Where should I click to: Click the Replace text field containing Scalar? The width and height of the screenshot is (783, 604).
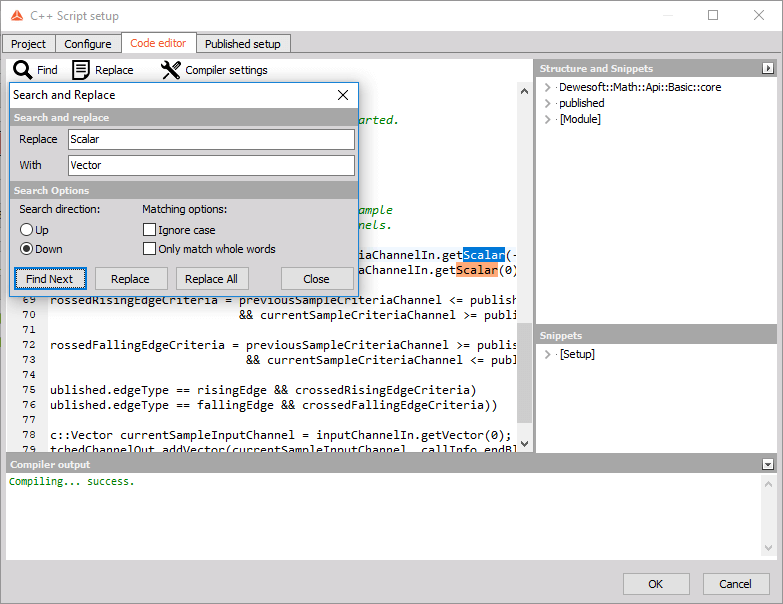click(211, 139)
